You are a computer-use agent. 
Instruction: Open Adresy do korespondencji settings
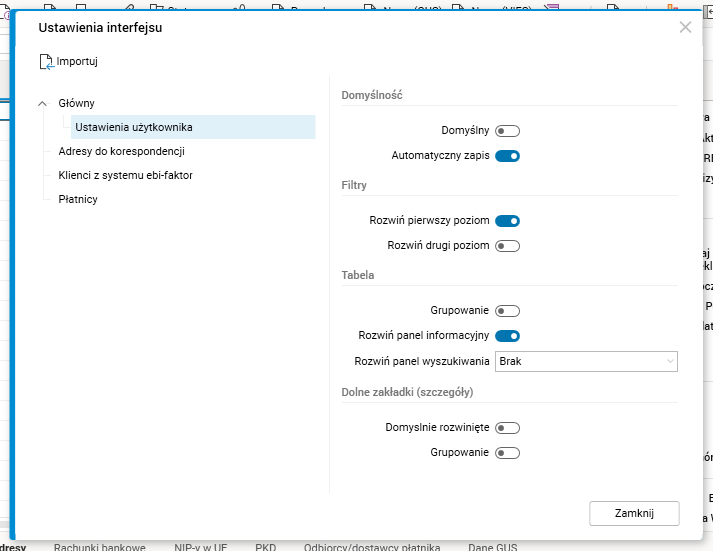click(121, 151)
